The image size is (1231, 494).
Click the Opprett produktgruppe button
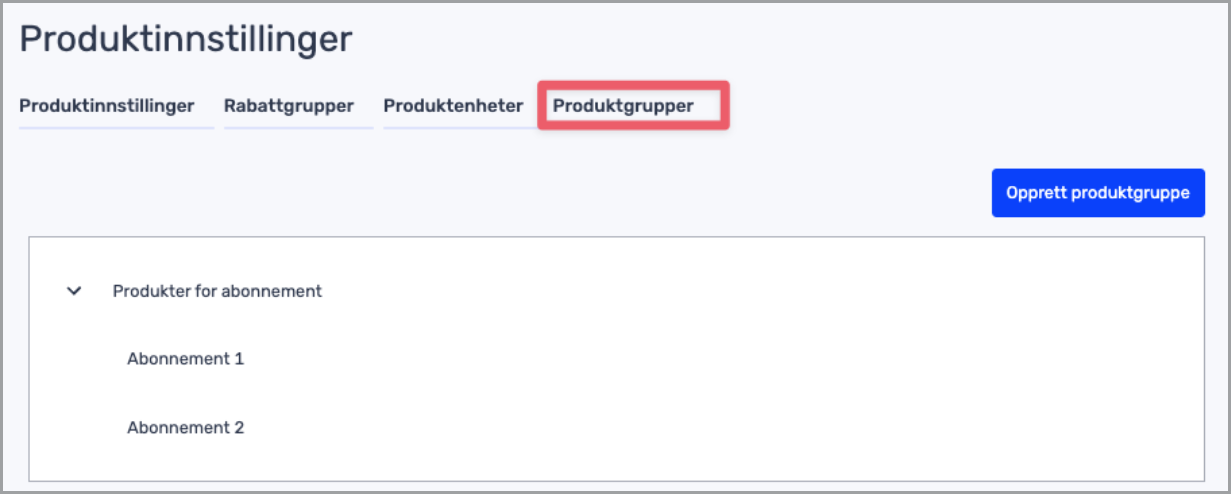pos(1098,193)
